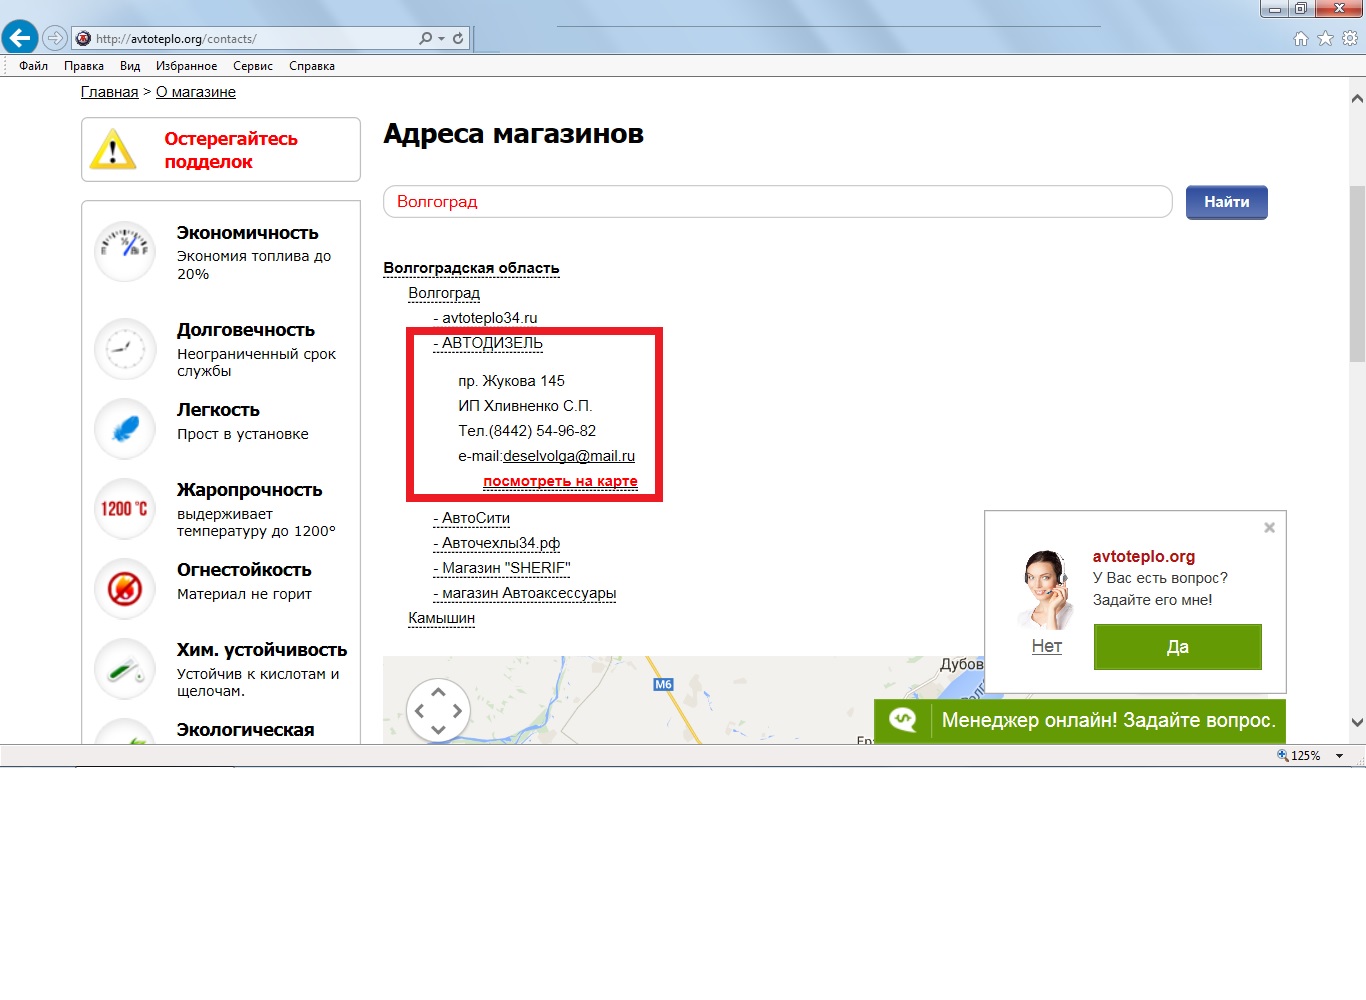
Task: Open the Справка menu
Action: coord(312,66)
